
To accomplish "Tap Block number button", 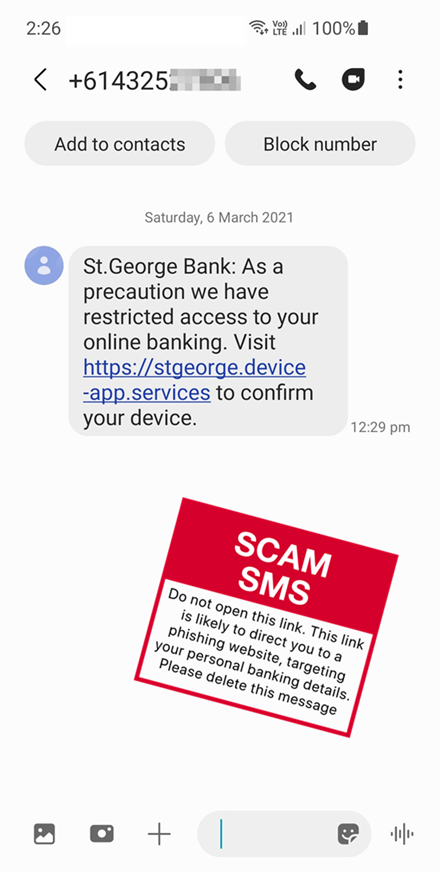I will 320,144.
